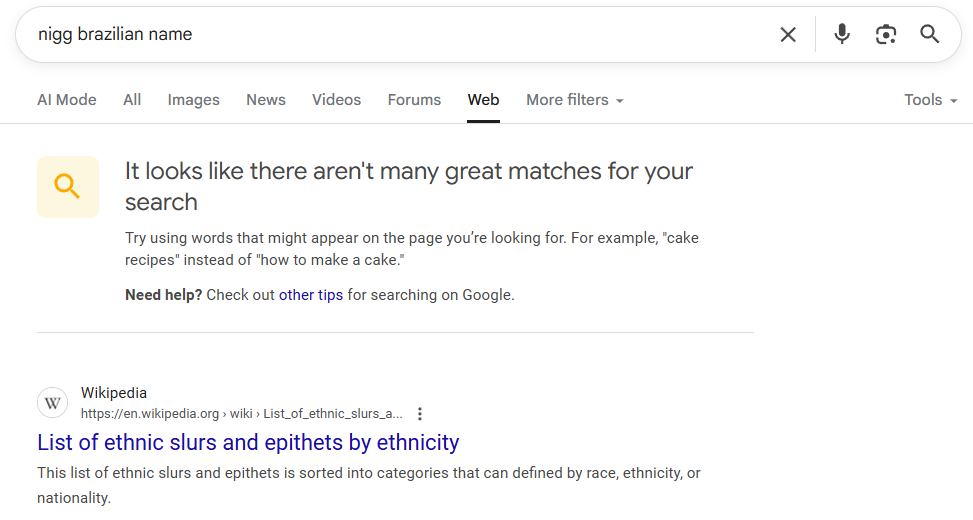Start voice search with microphone icon
Viewport: 973px width, 520px height.
coord(841,34)
